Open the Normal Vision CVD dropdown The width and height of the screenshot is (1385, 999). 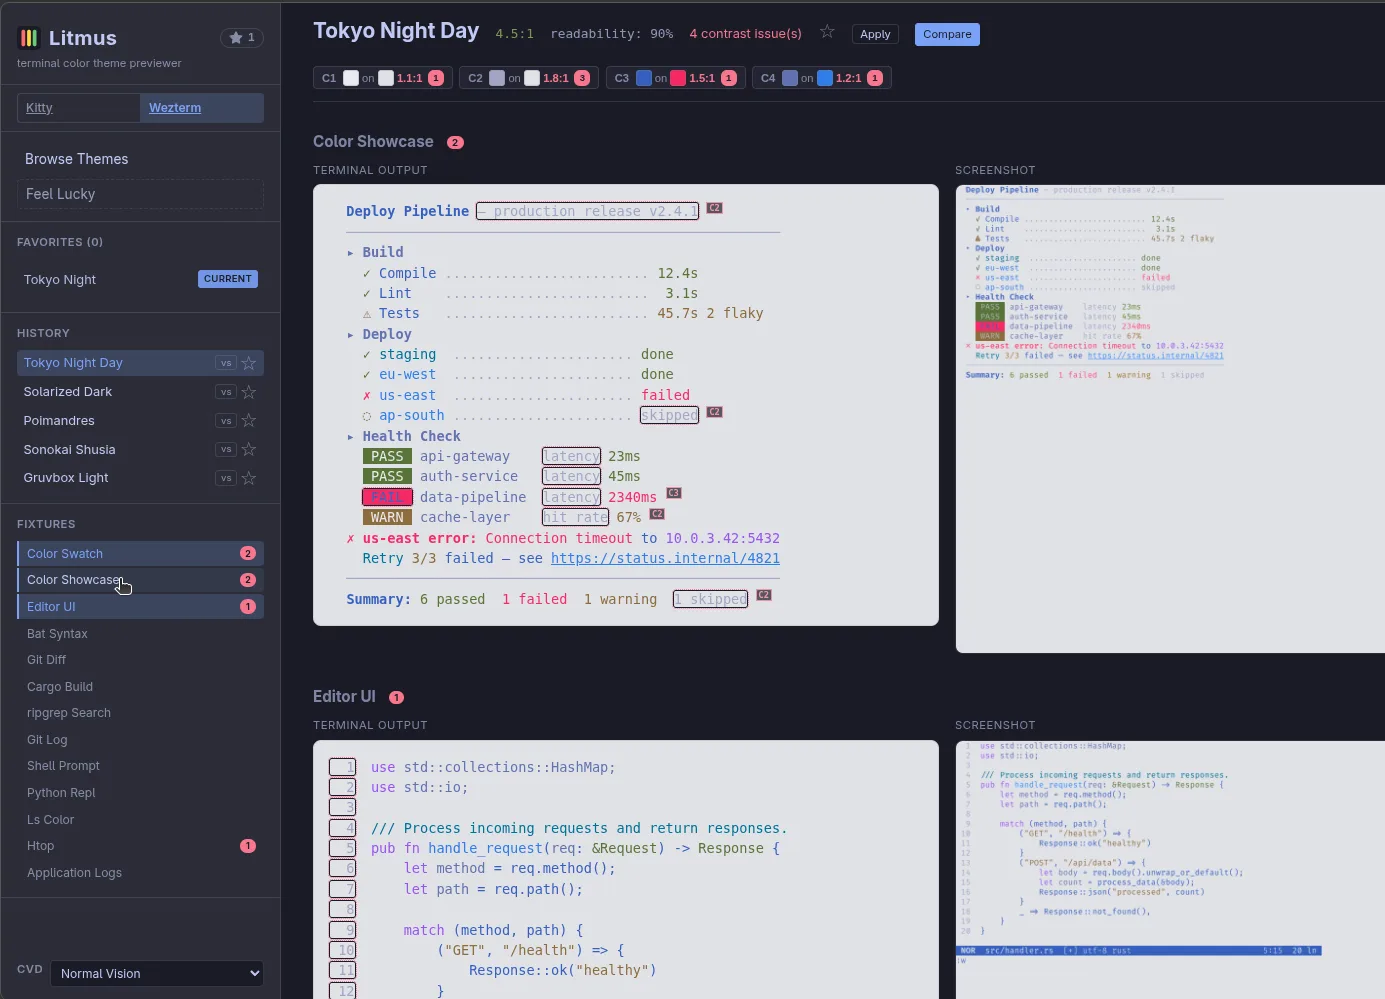click(156, 973)
